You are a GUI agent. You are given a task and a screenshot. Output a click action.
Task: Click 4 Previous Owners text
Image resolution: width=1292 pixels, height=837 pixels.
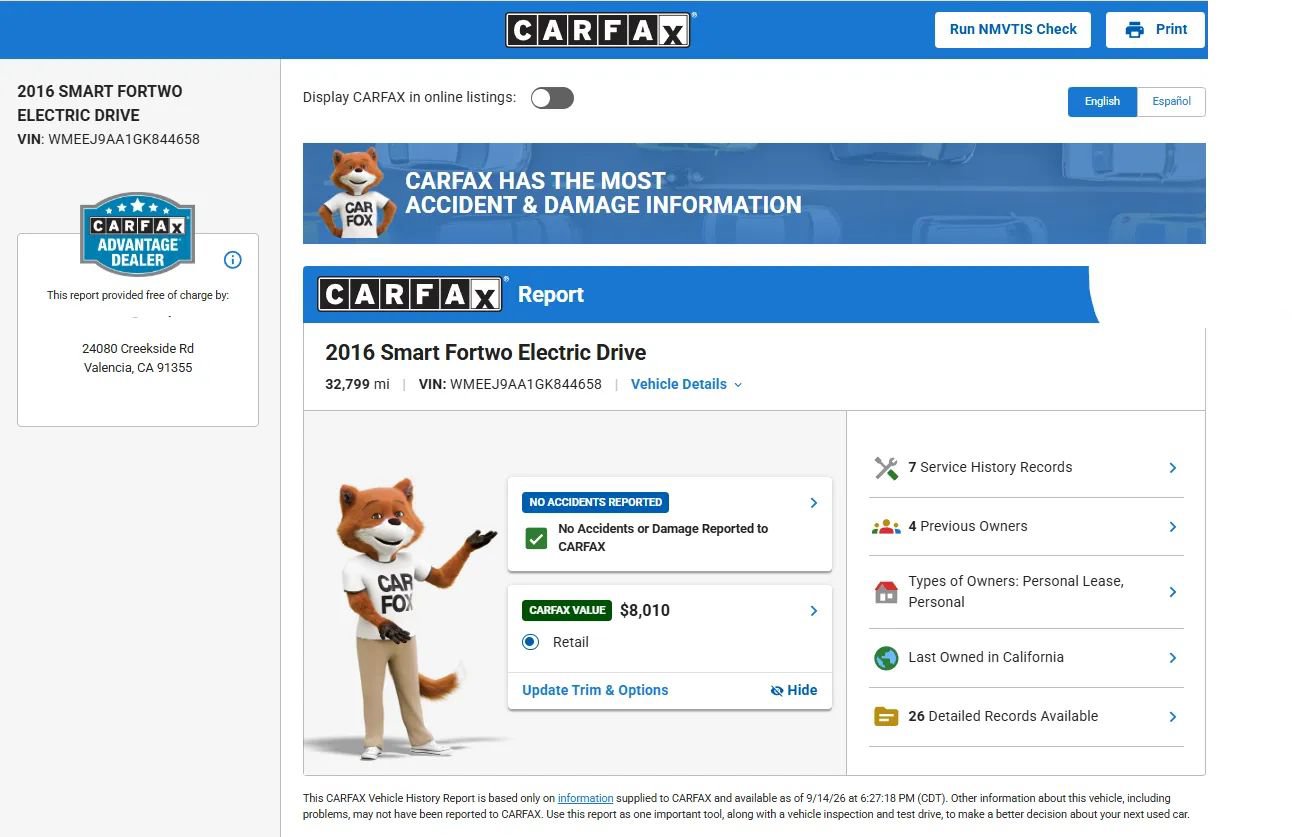coord(968,526)
